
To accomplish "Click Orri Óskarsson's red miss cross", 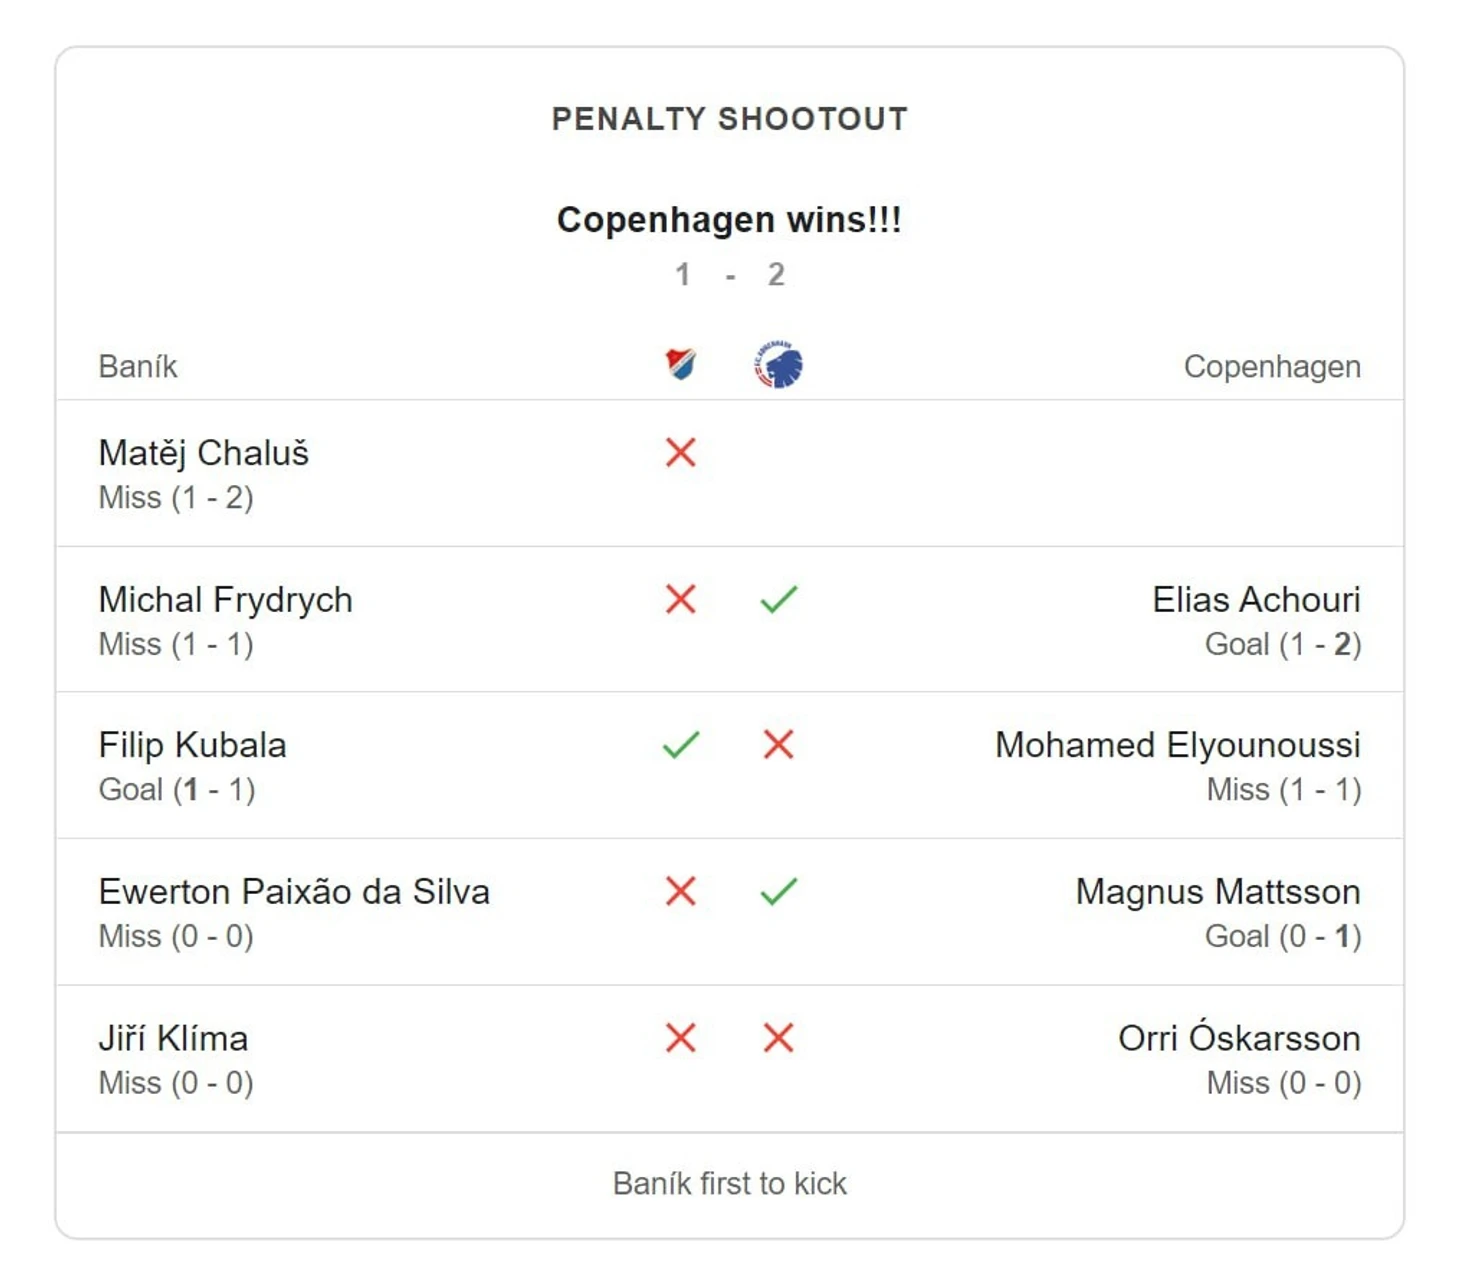I will click(x=778, y=1038).
